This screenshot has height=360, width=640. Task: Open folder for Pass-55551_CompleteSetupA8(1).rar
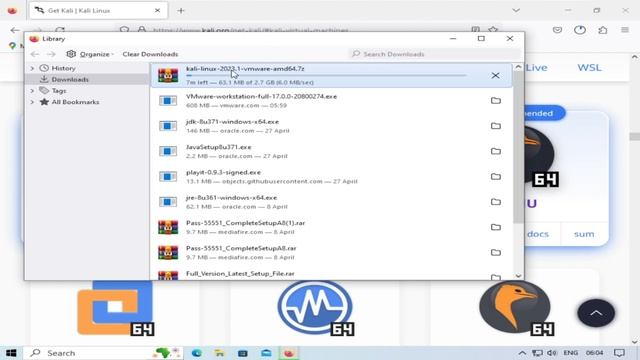point(496,227)
